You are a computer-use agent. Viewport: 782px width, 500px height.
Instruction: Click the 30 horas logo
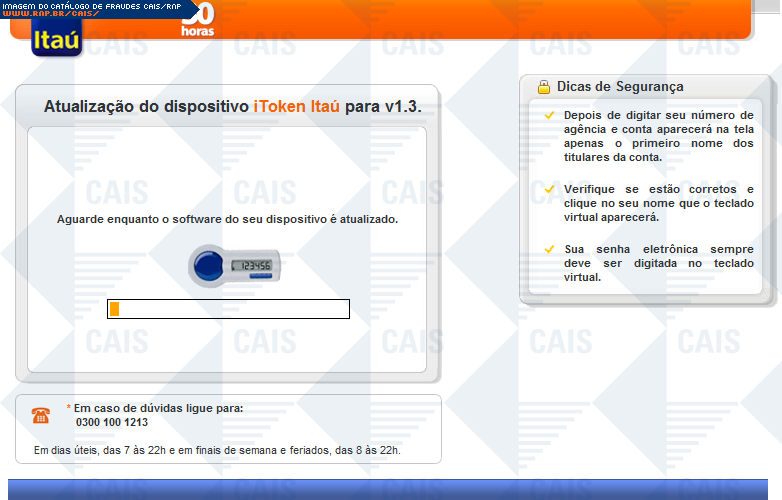click(x=196, y=22)
